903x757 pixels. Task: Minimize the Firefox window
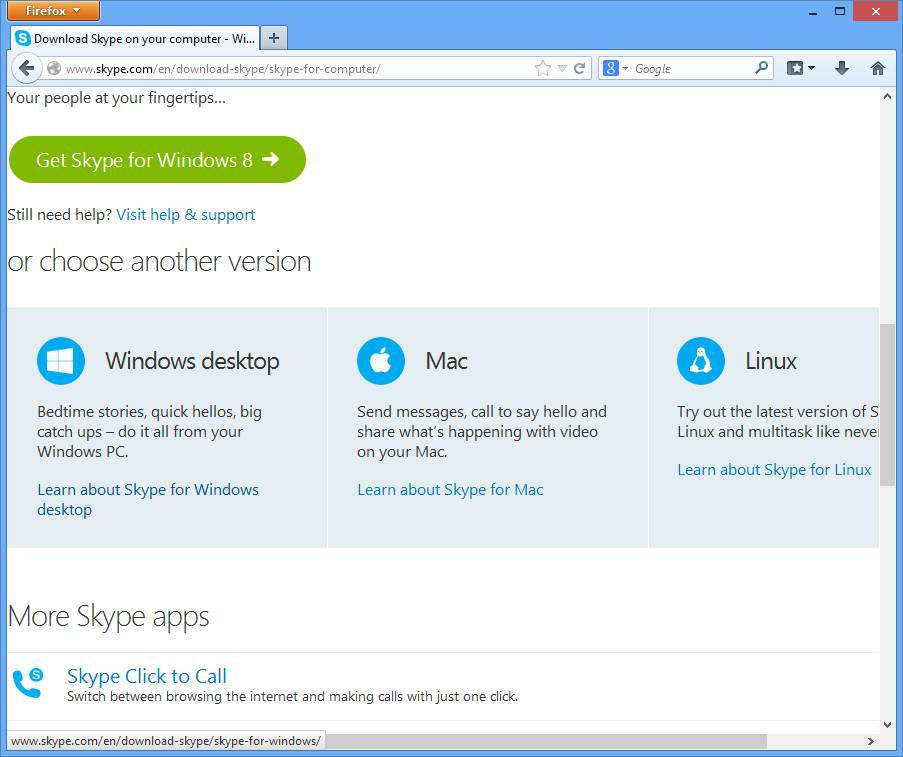(813, 11)
